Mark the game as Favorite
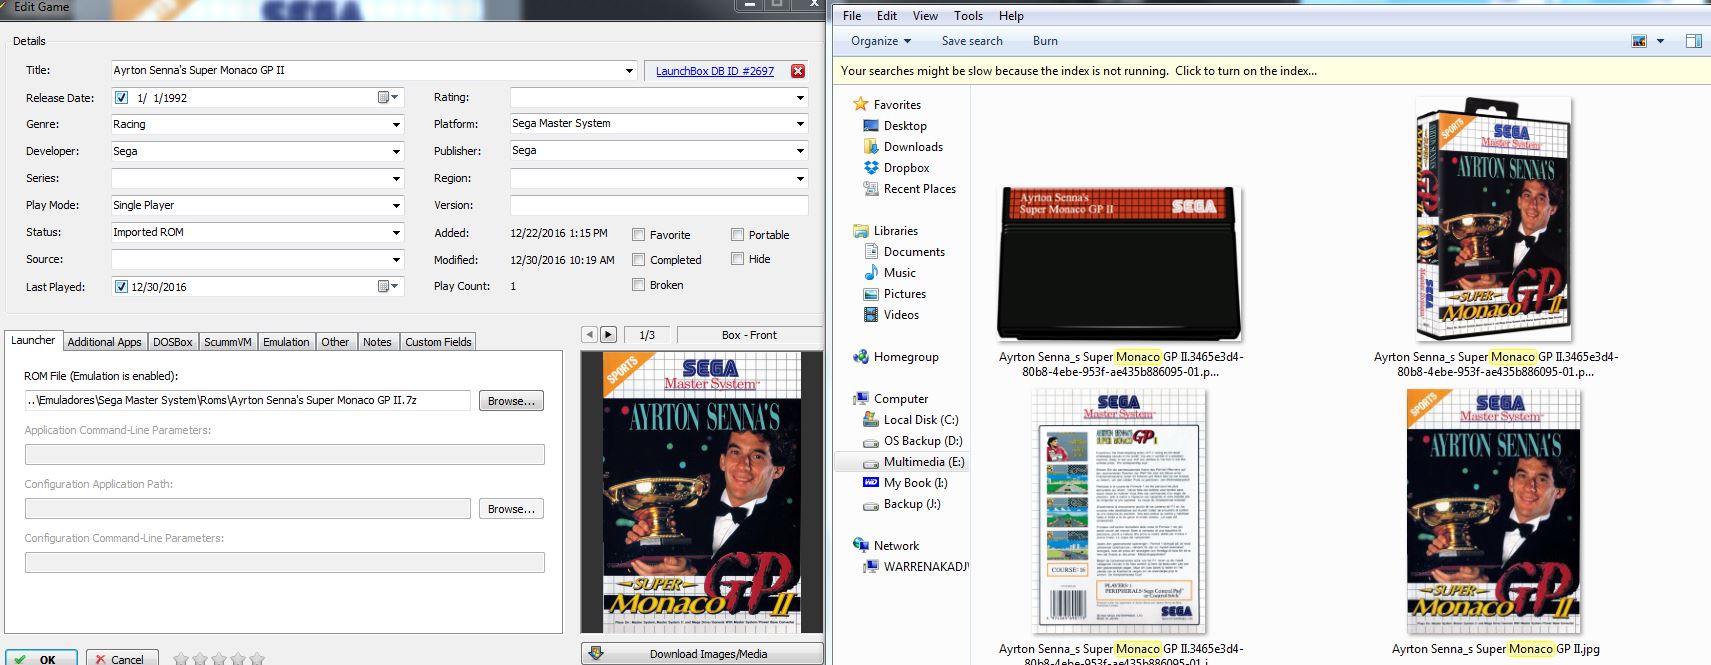The width and height of the screenshot is (1711, 665). [638, 235]
